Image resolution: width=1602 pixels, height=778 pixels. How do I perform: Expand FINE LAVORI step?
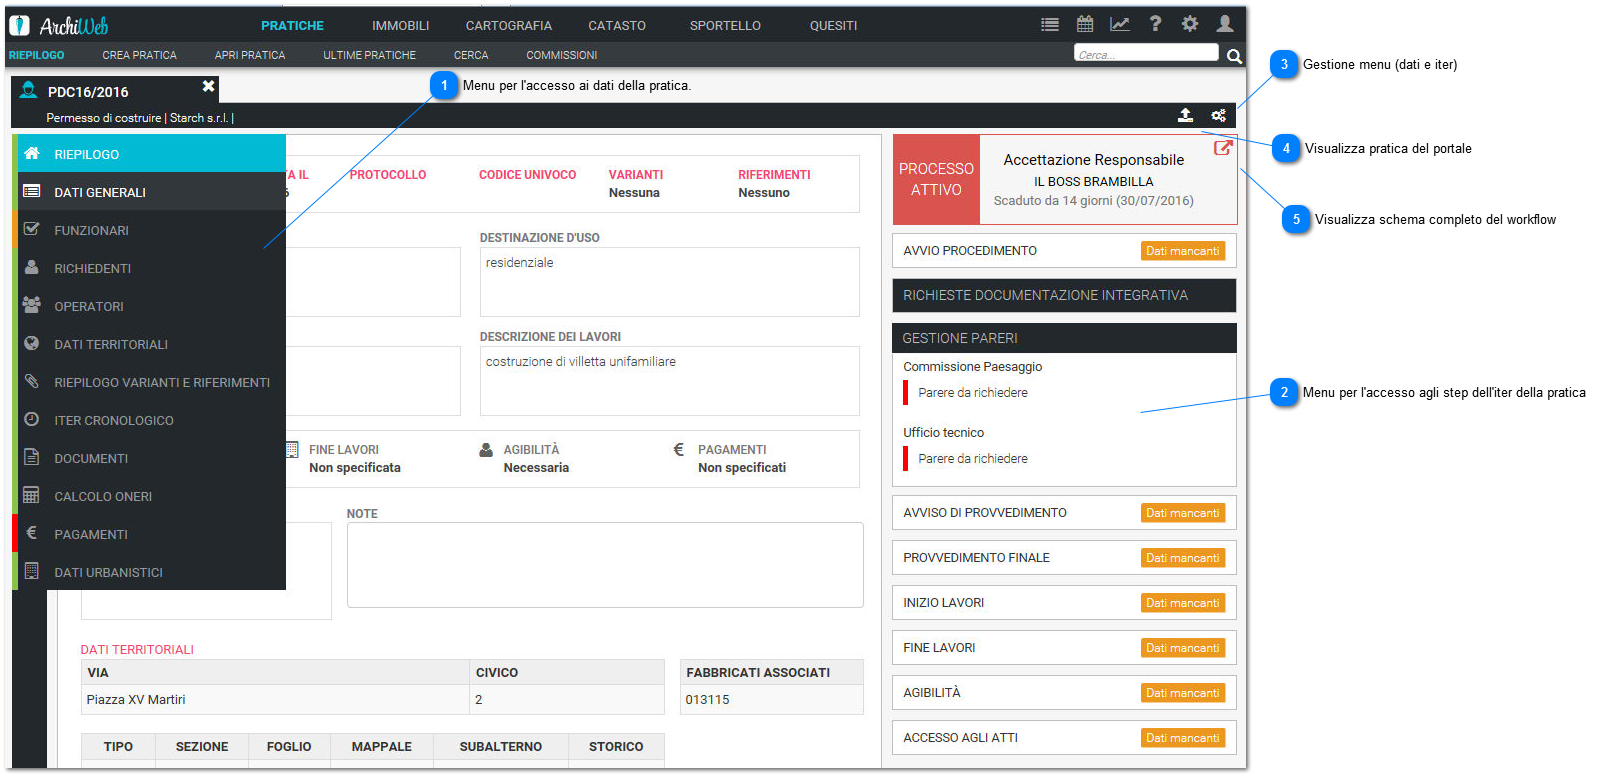coord(1064,648)
